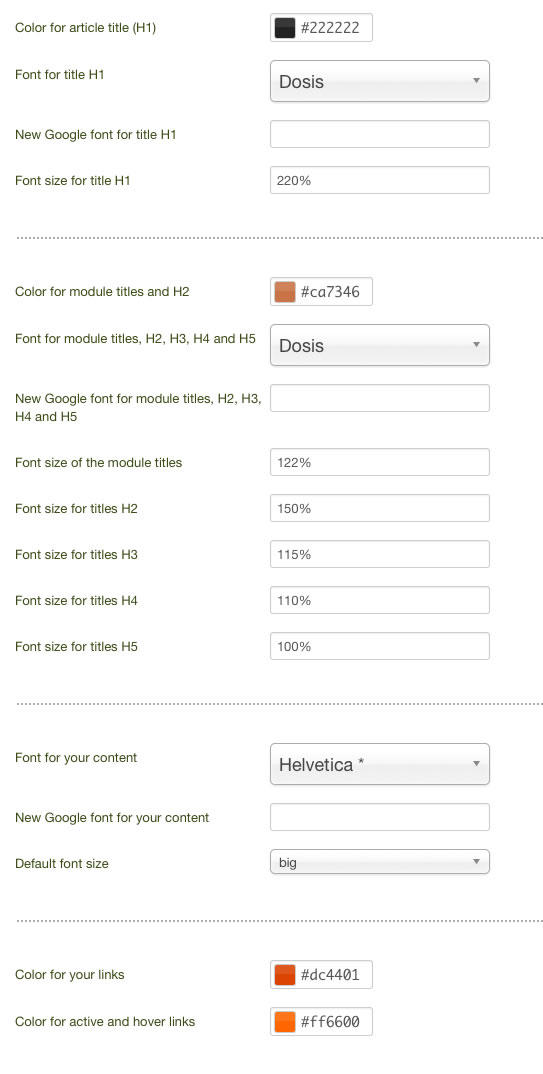Focus the Font size for title H1 field

tap(380, 180)
